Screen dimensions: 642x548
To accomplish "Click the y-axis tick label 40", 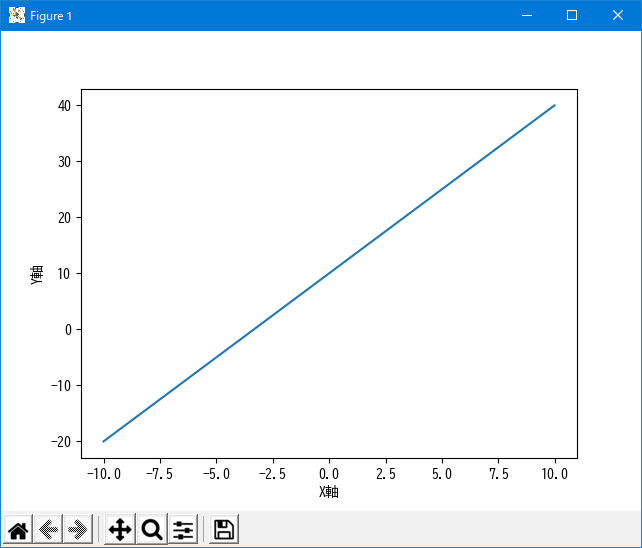I will point(64,106).
